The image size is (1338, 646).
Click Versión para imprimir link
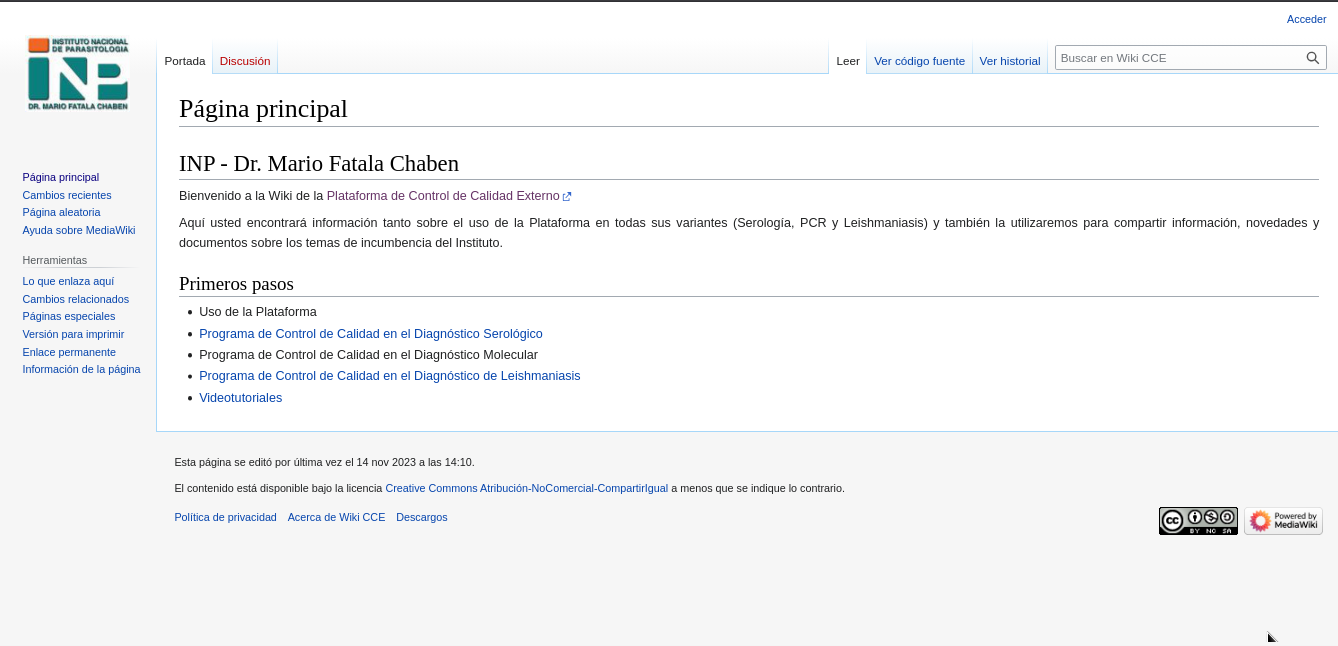[73, 334]
